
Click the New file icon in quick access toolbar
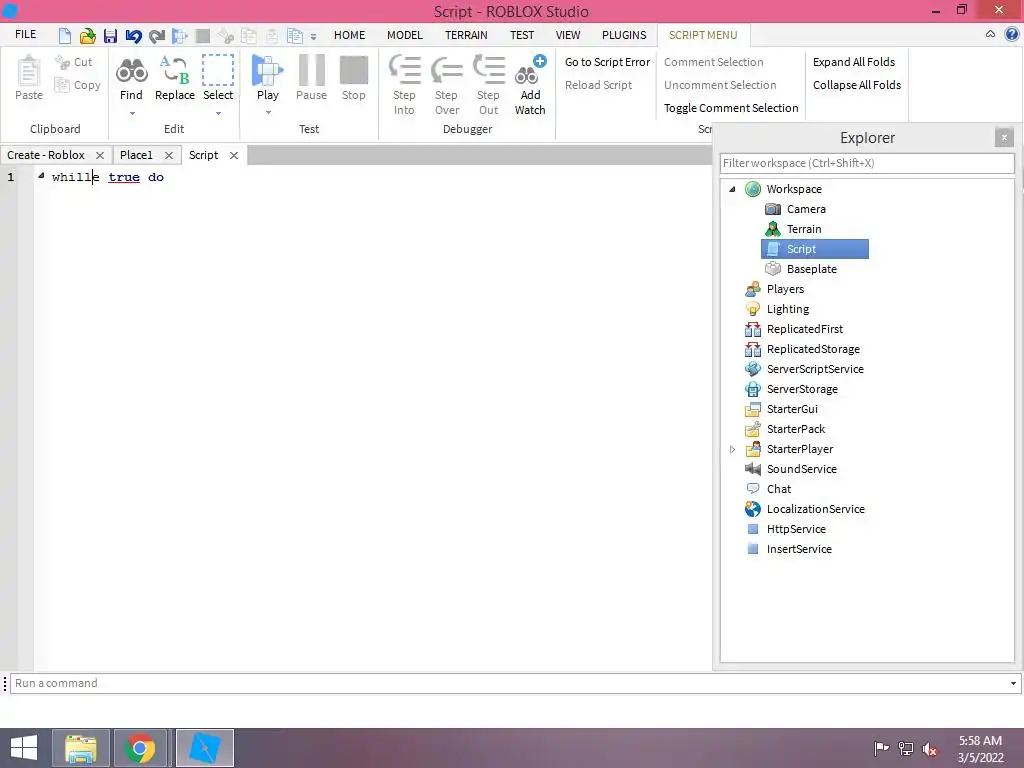pos(65,35)
